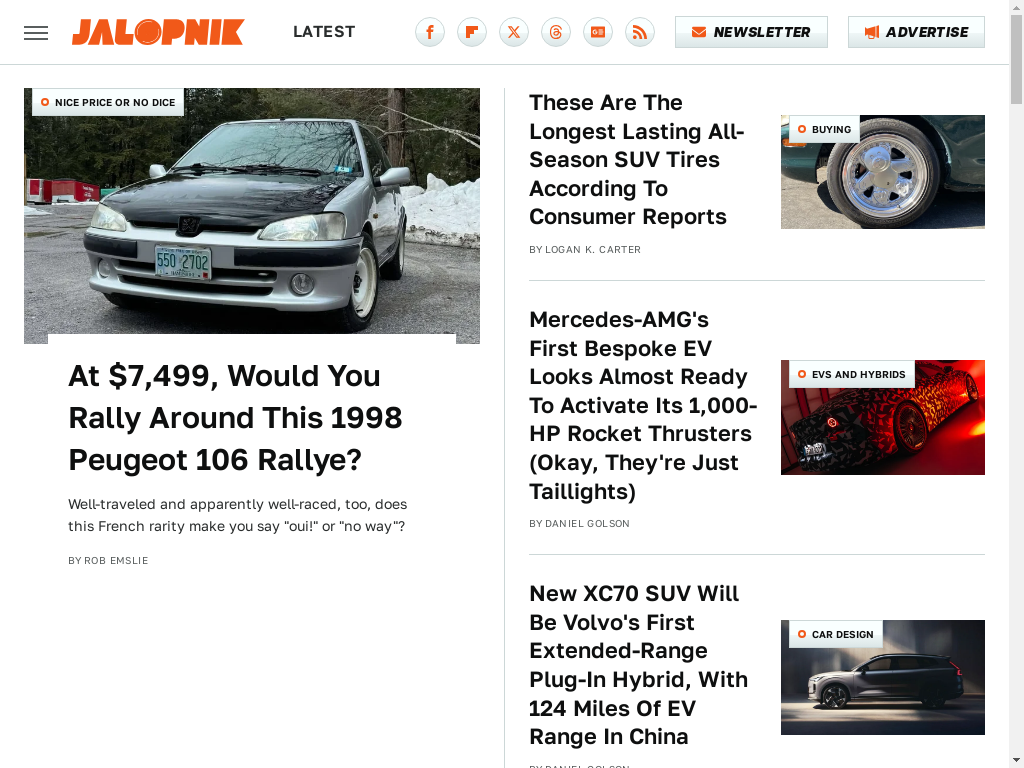Open the X (Twitter) profile icon

[x=514, y=32]
